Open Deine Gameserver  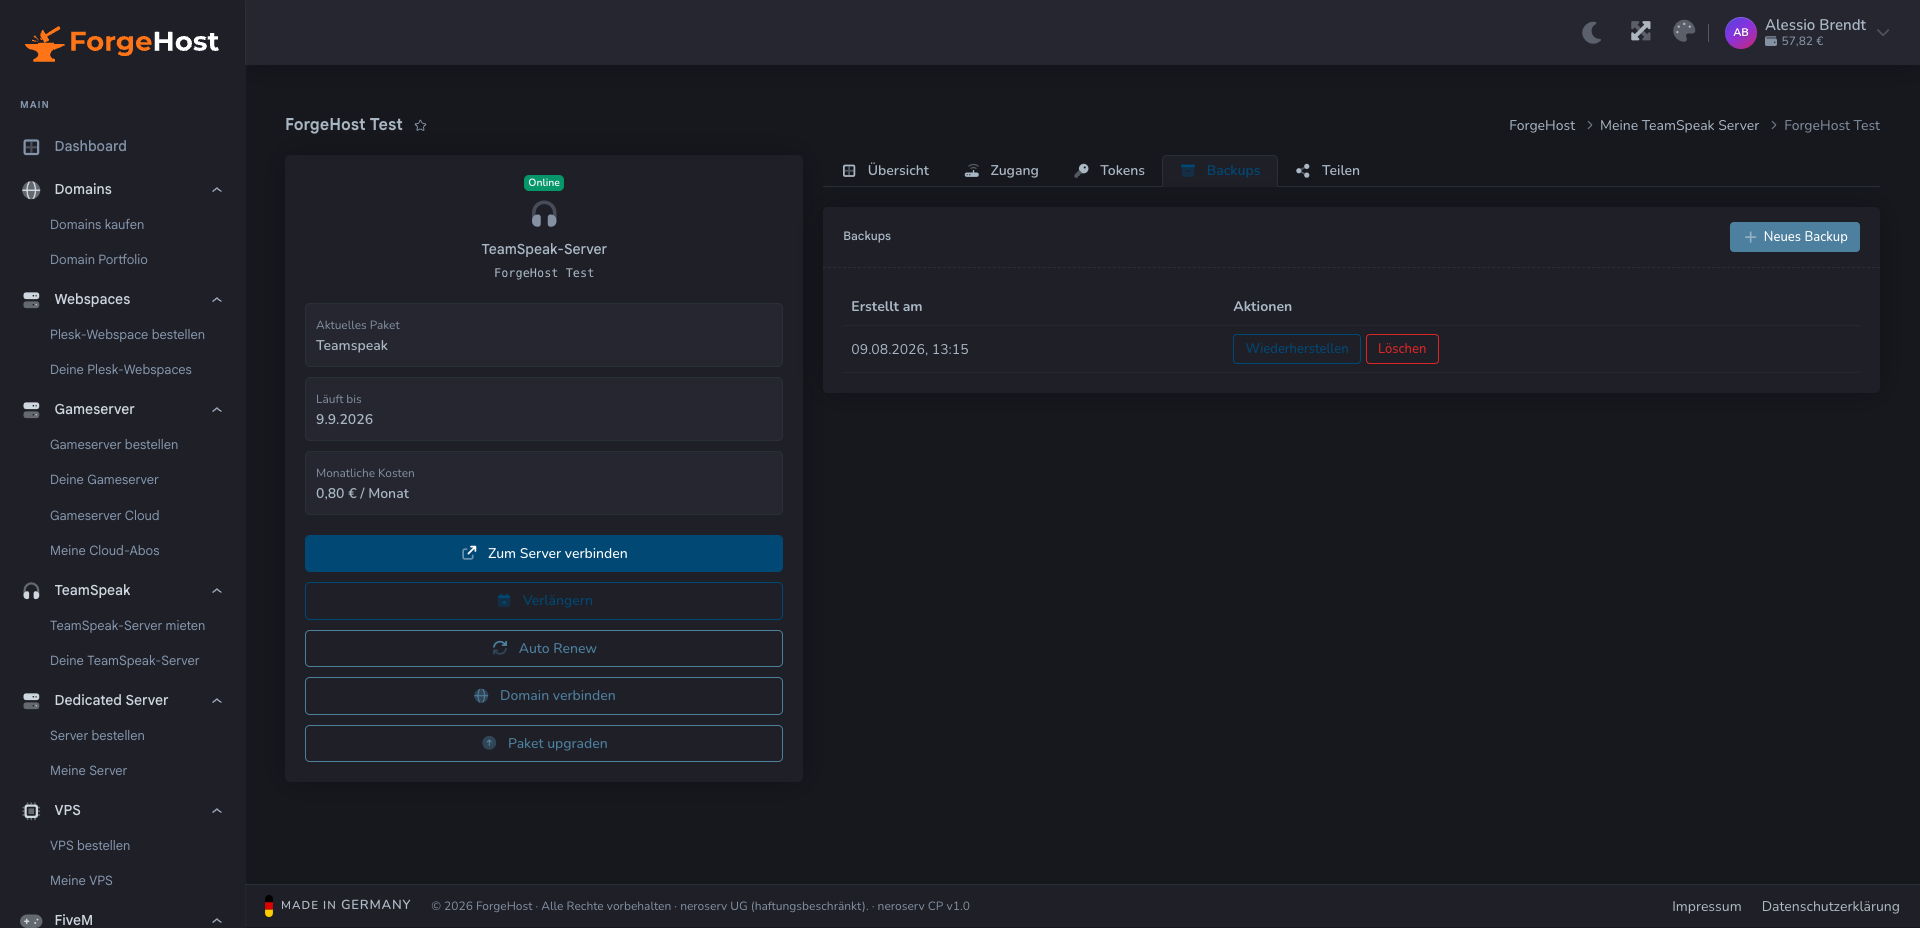pos(104,480)
